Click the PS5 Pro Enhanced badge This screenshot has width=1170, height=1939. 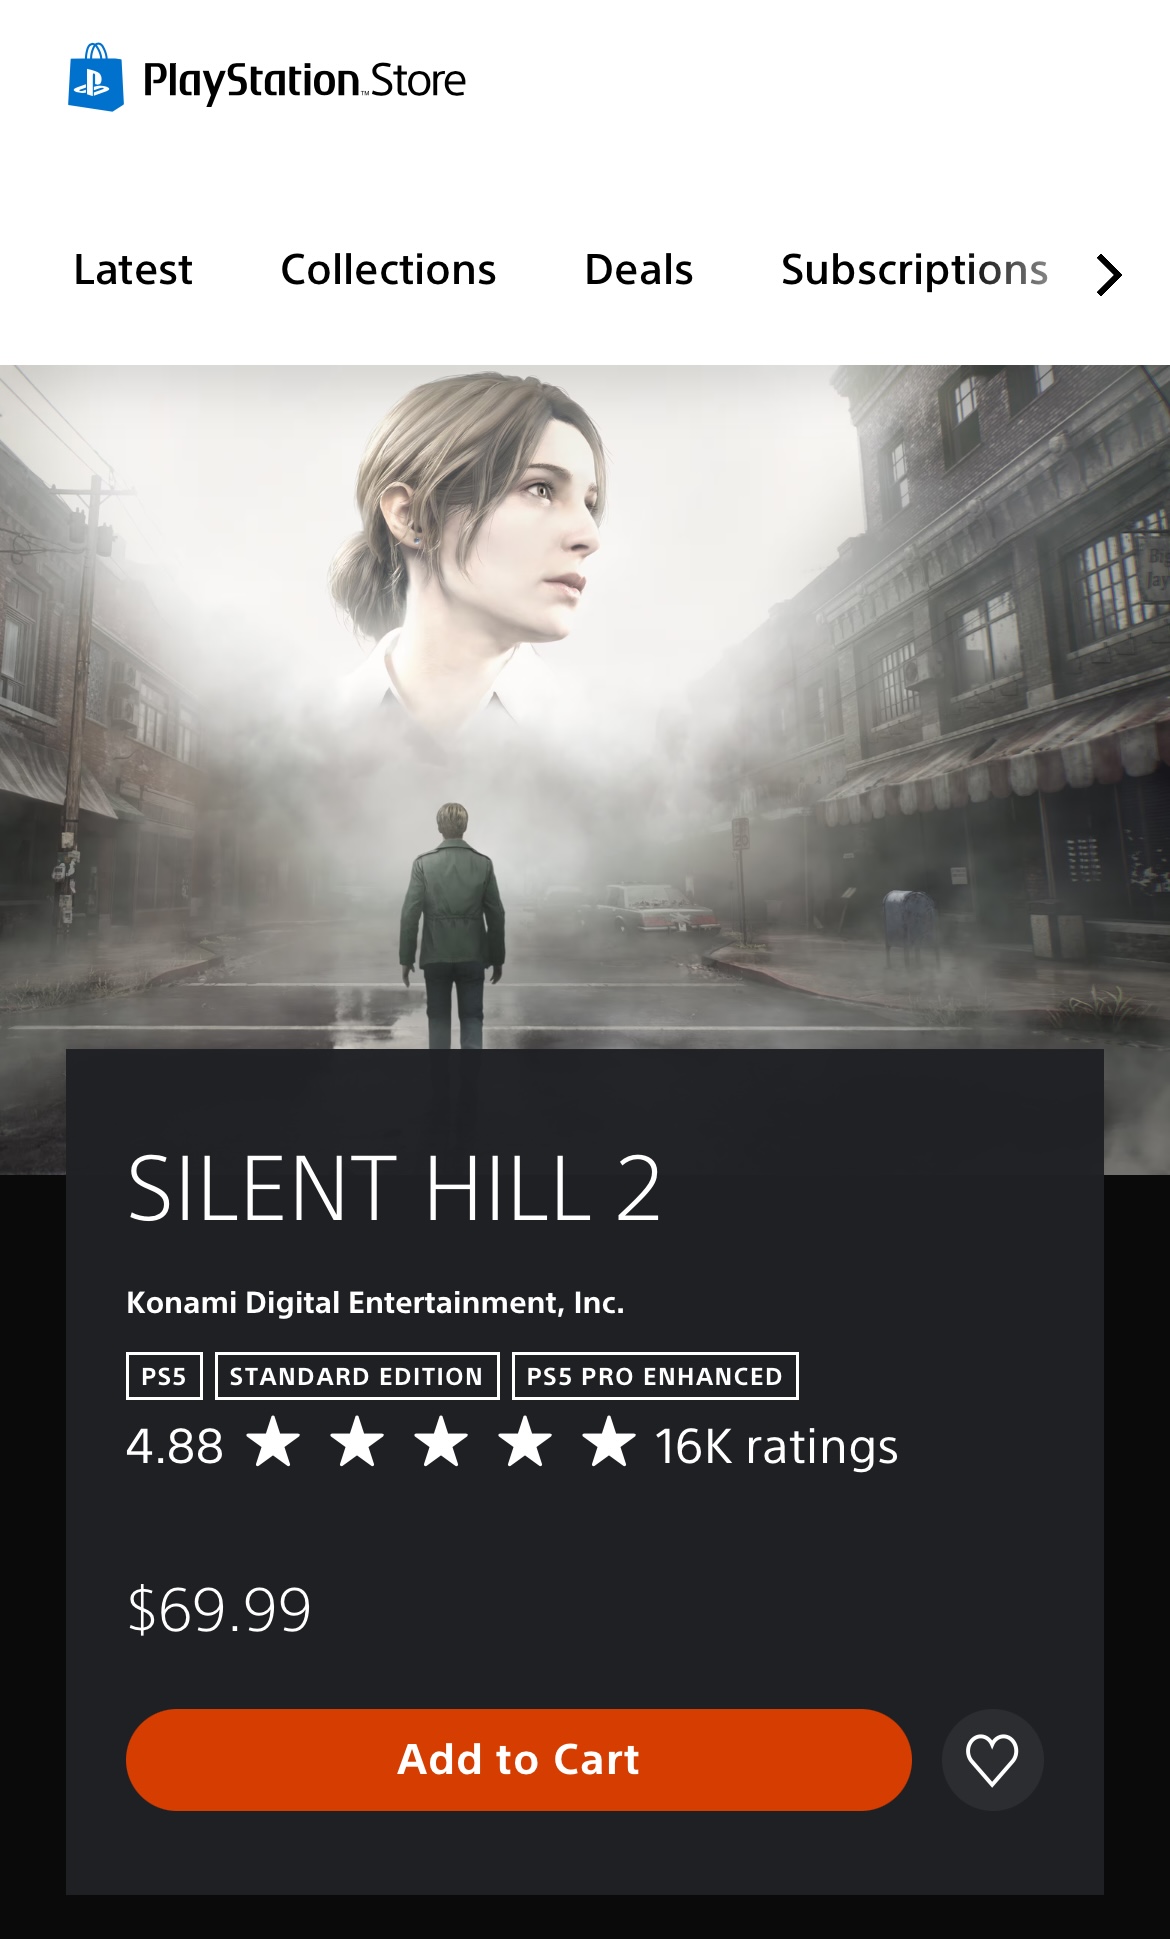click(x=655, y=1376)
